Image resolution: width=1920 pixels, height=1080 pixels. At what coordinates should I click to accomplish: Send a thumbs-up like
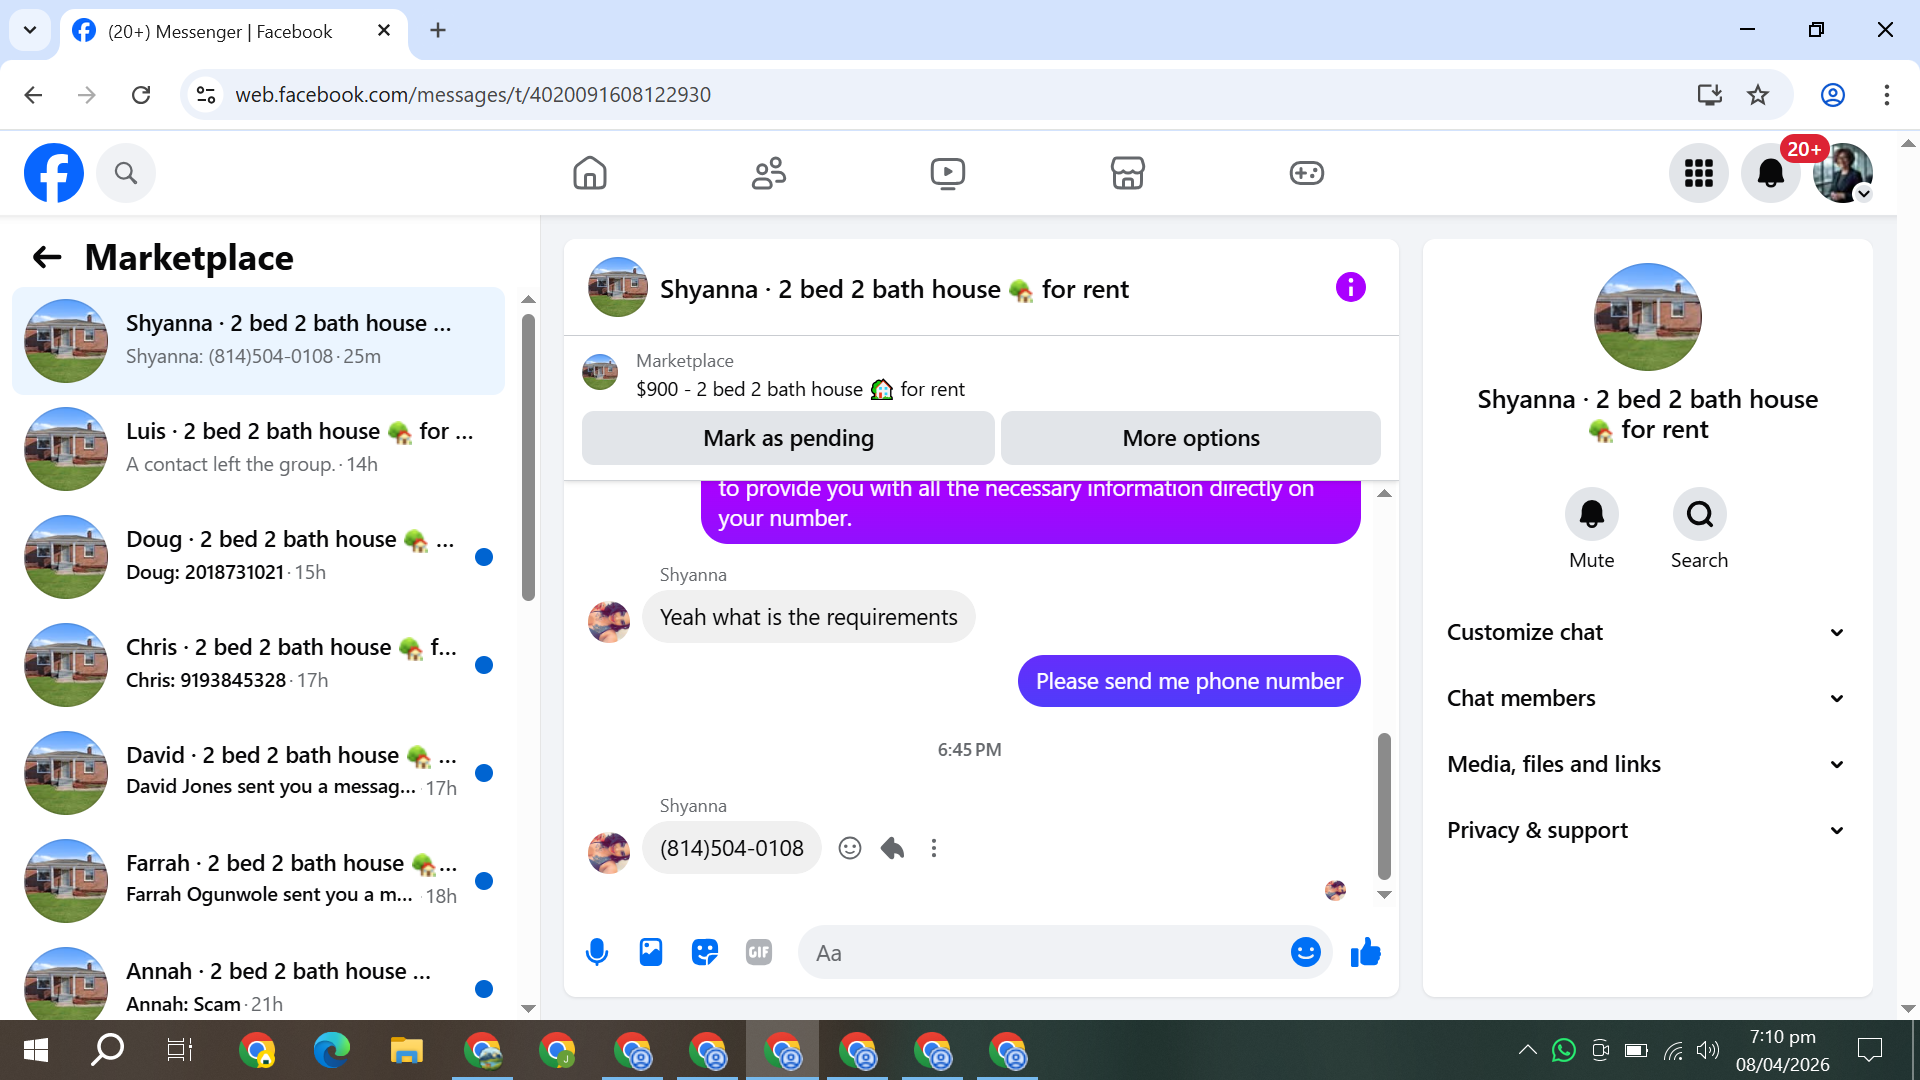pyautogui.click(x=1365, y=952)
